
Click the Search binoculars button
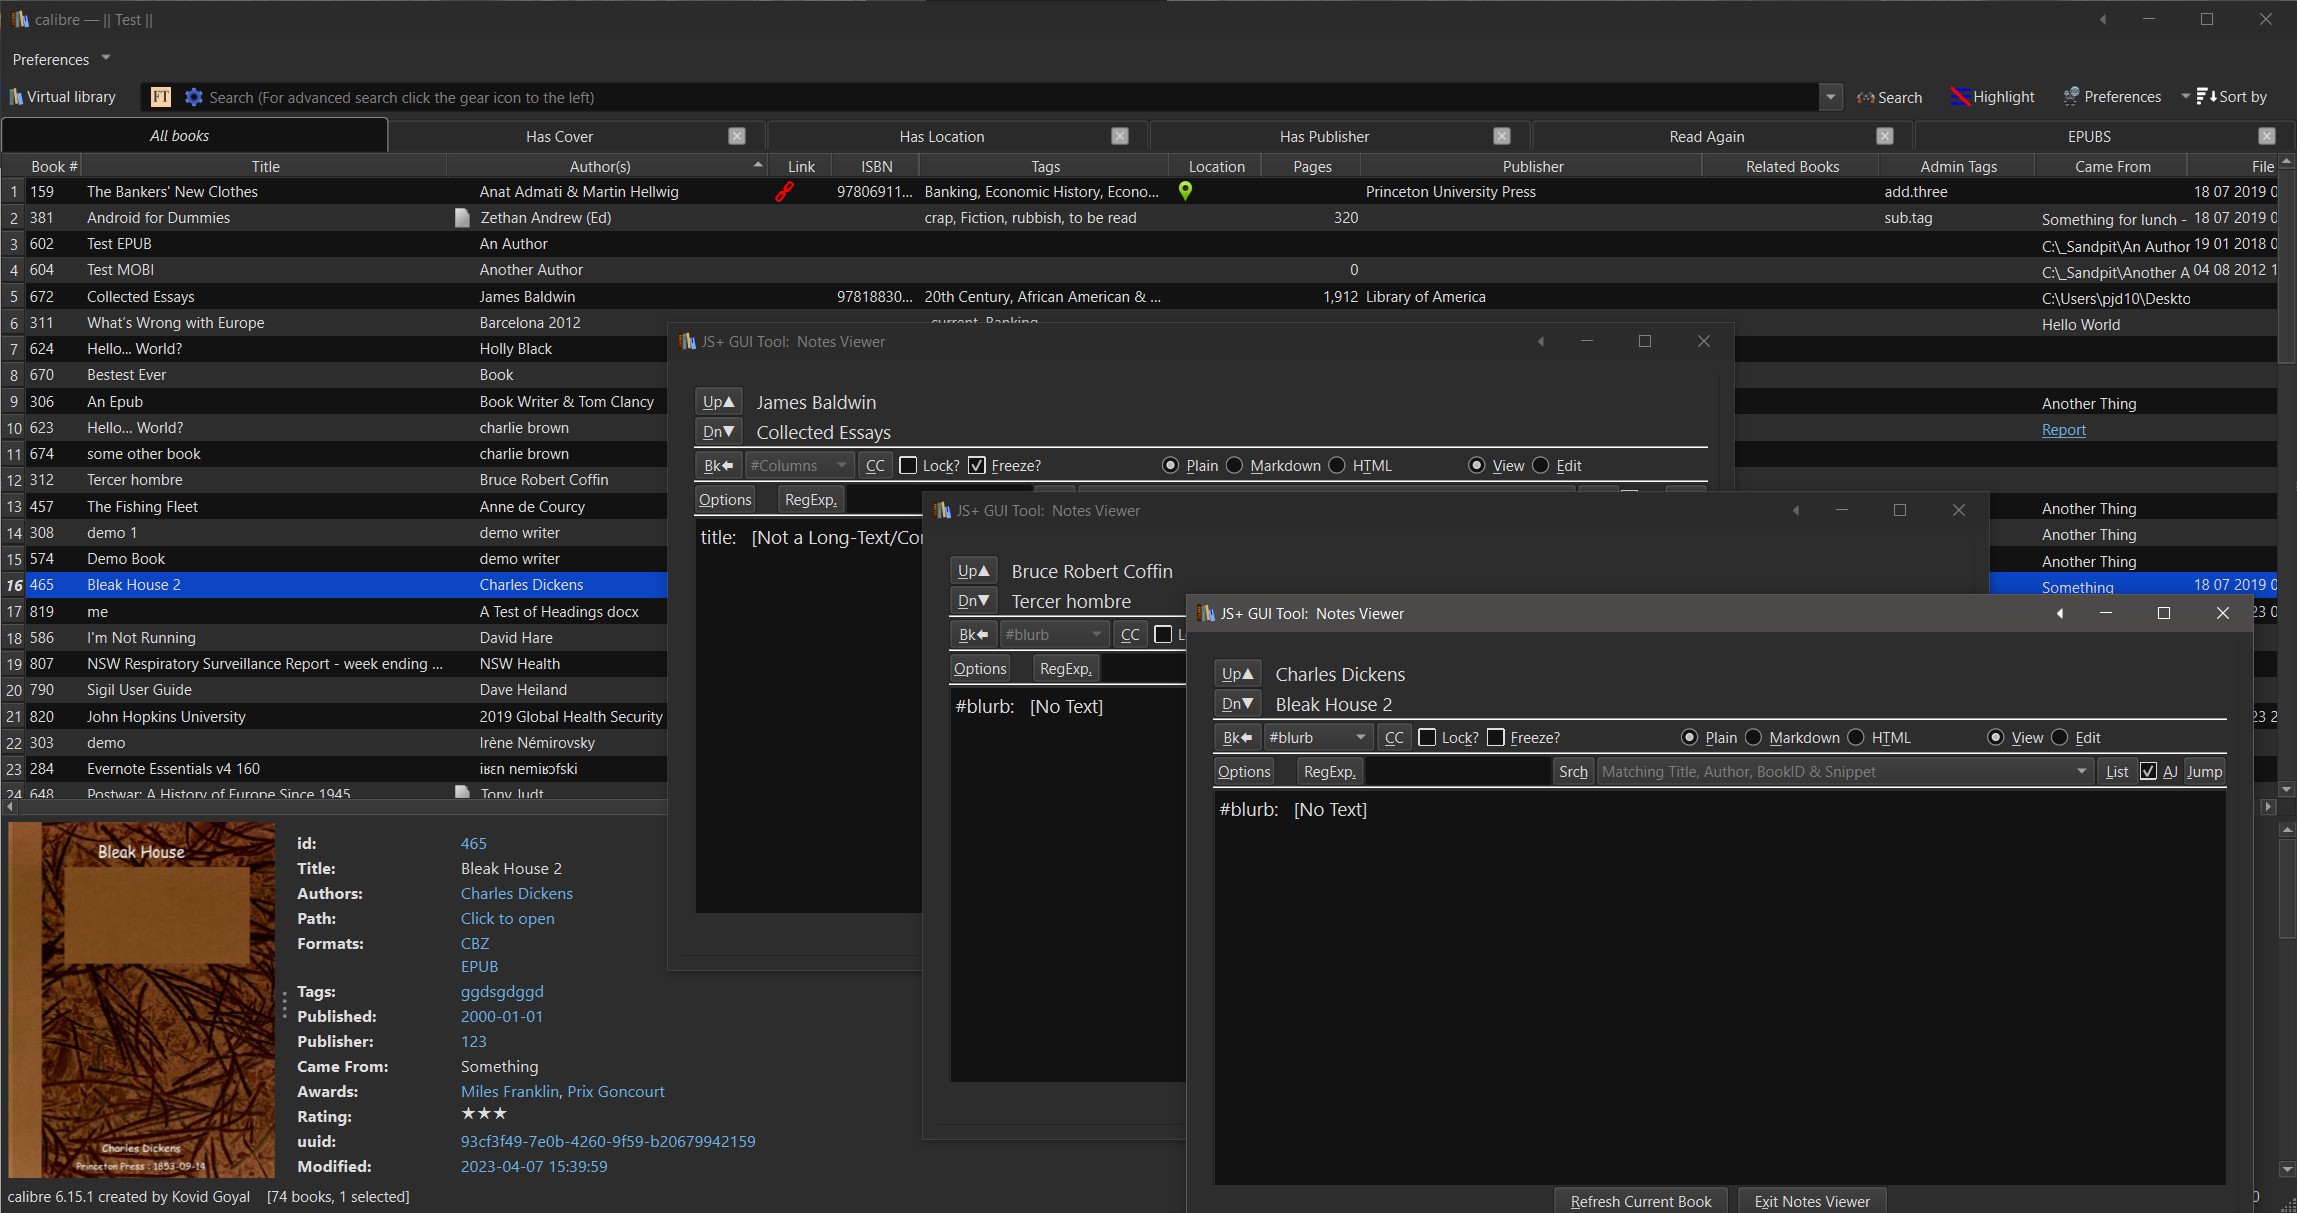1889,97
